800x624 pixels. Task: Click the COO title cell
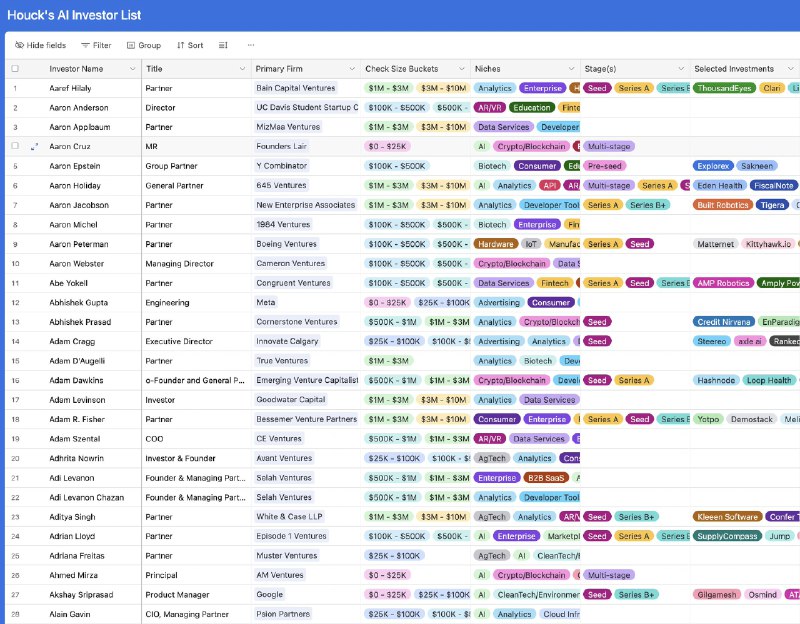154,439
